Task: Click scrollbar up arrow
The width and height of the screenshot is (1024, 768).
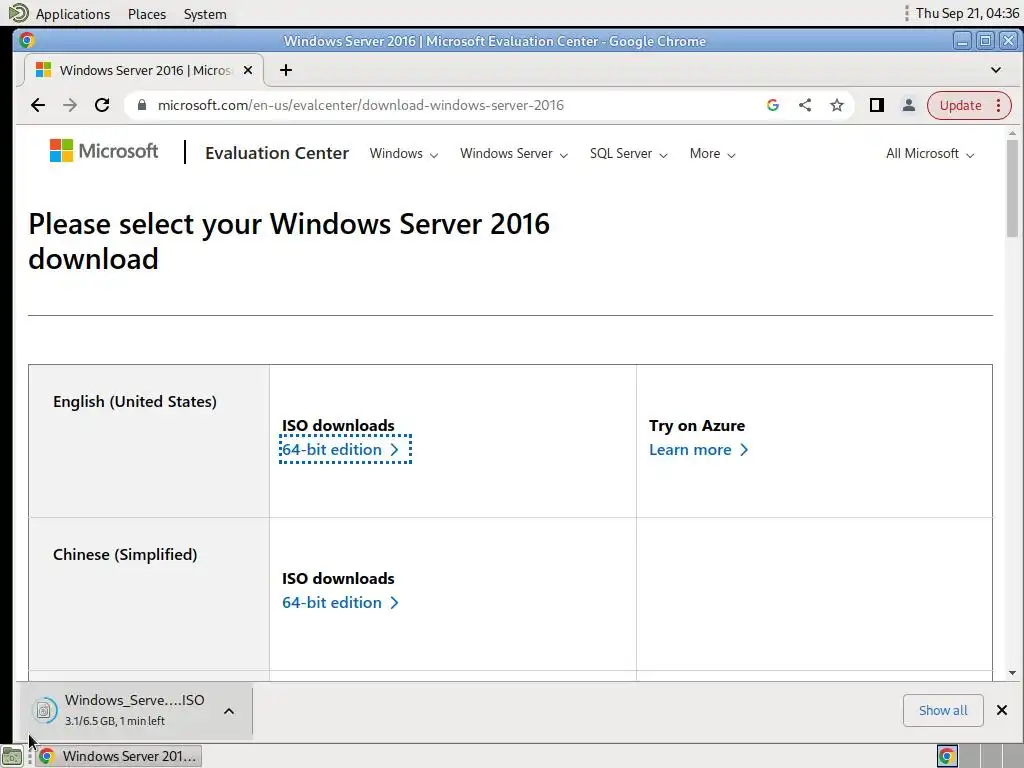Action: click(1012, 133)
